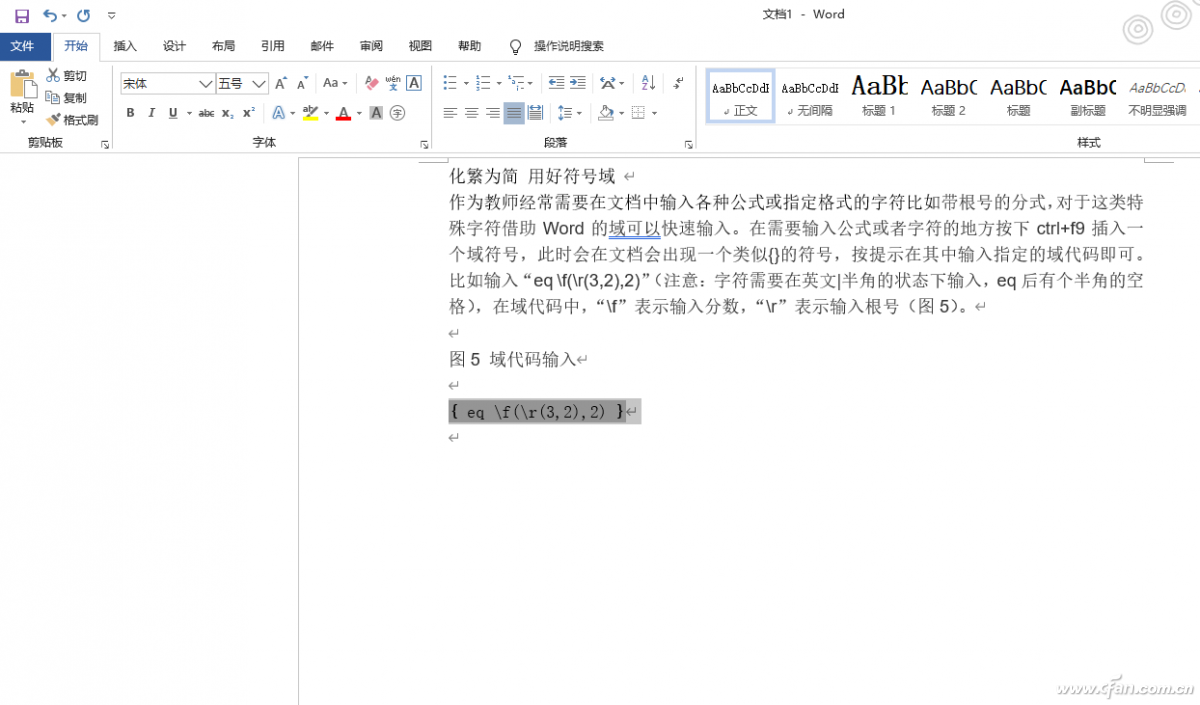Open the 字体 font dialog launcher

tap(424, 145)
